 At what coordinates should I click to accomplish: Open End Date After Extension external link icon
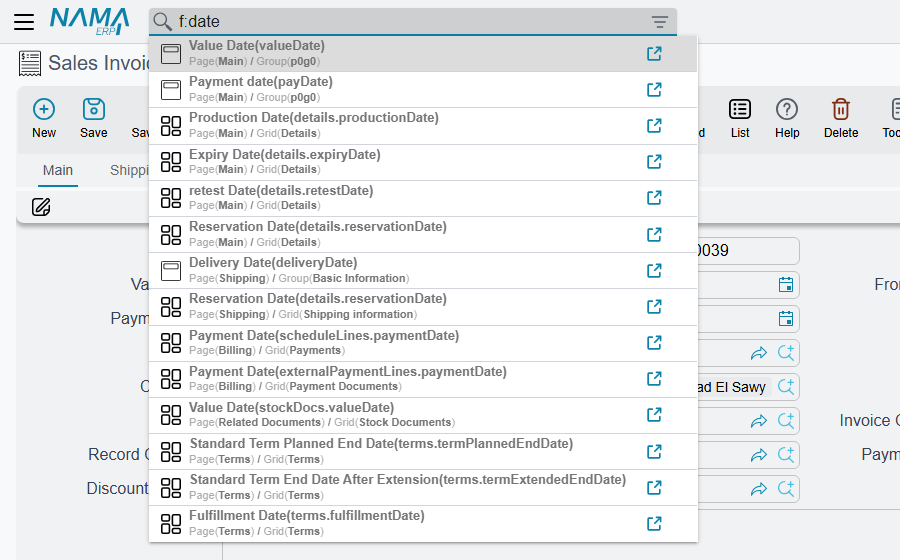[x=654, y=488]
